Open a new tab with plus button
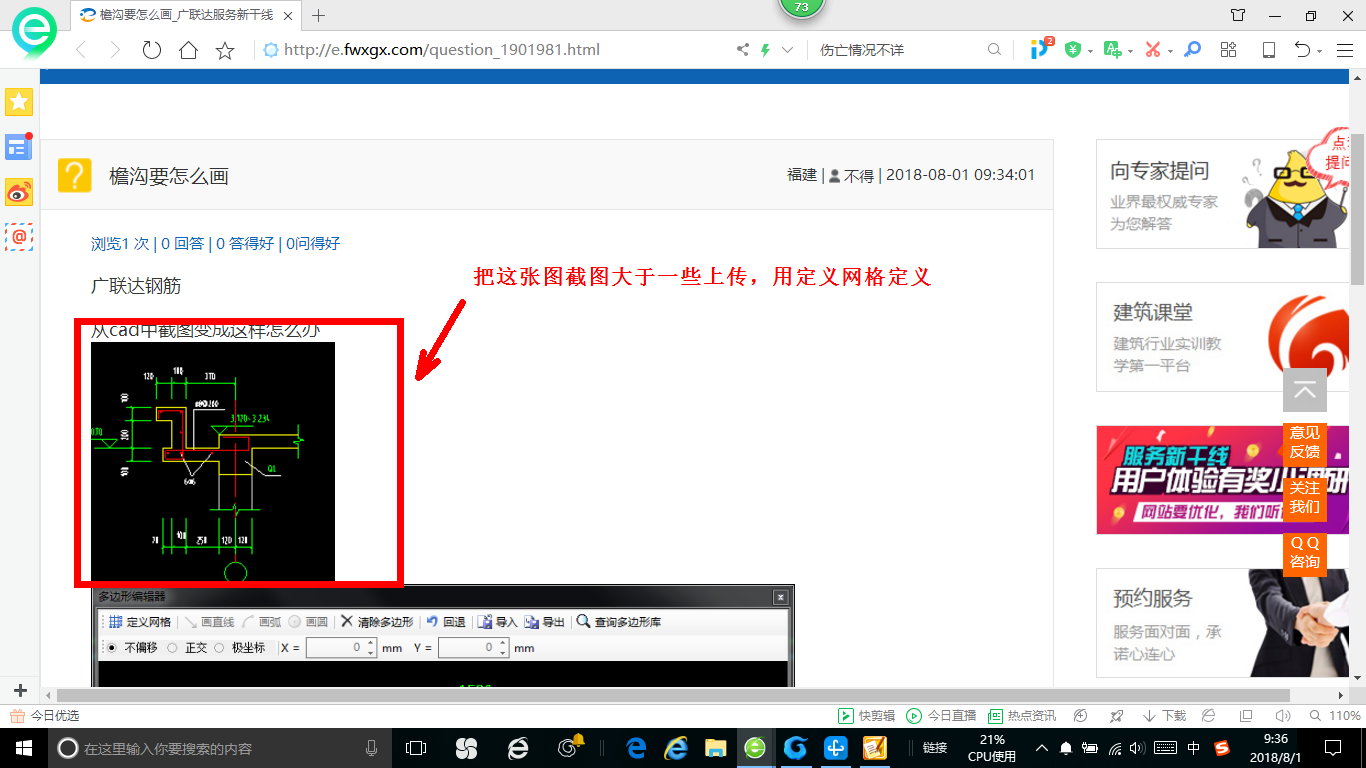The height and width of the screenshot is (768, 1366). tap(319, 15)
